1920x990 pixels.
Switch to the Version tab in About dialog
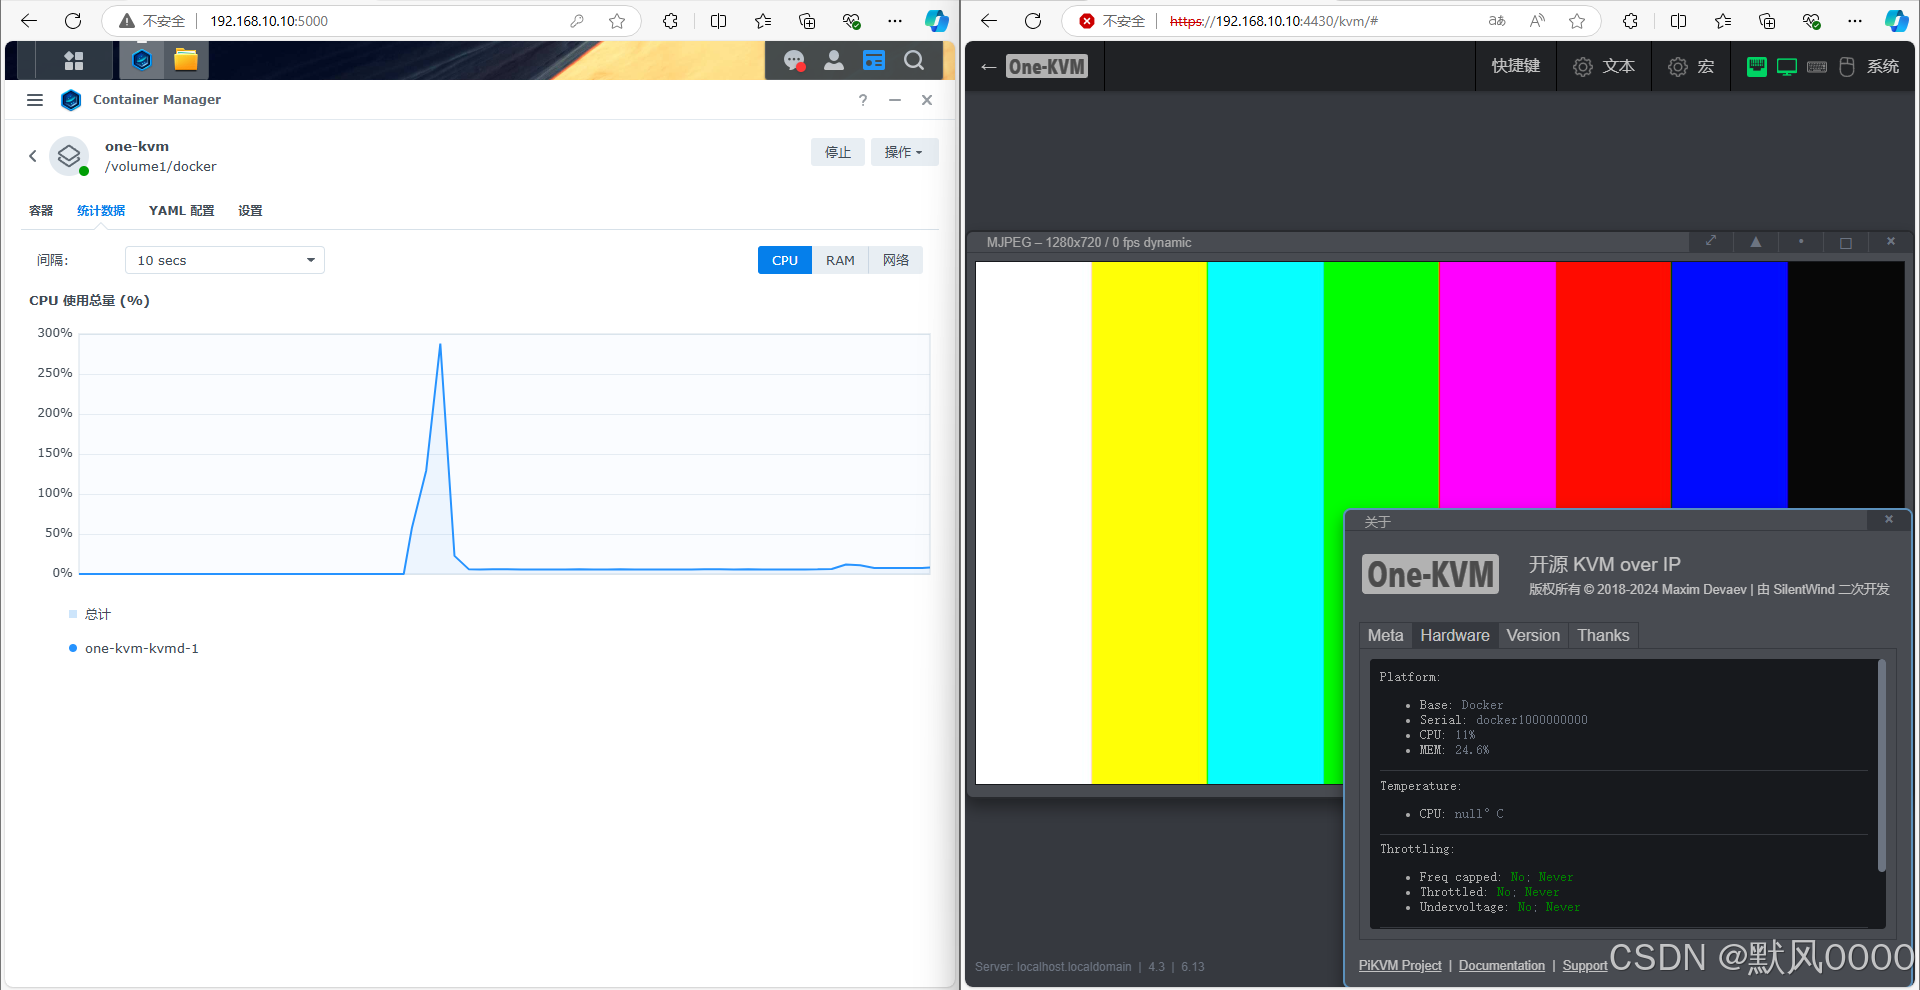(x=1533, y=635)
